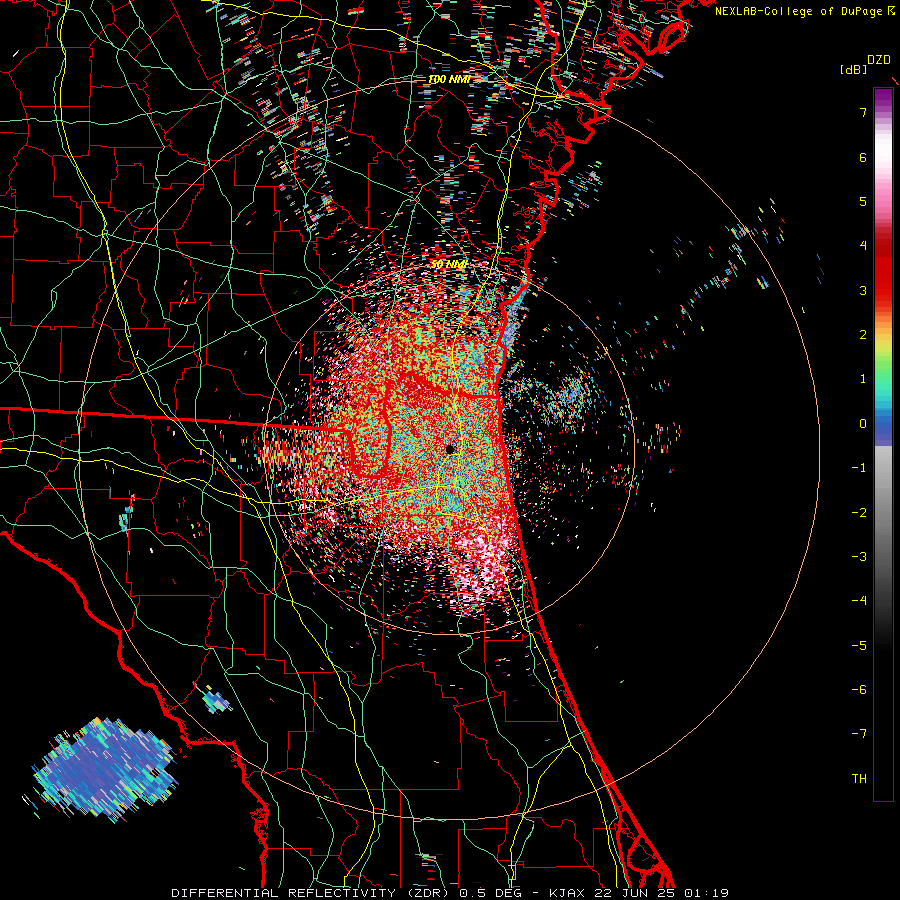Click the 0 value on the scale
The image size is (900, 900).
[863, 423]
